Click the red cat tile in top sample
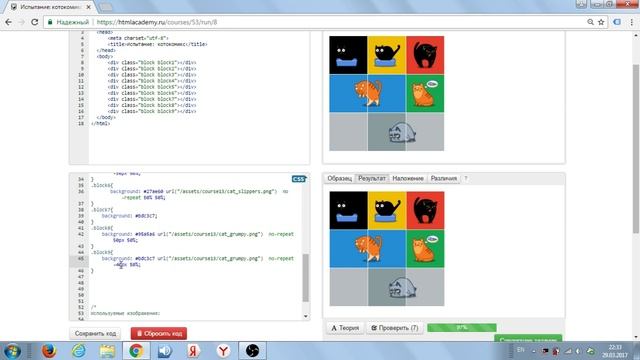This screenshot has height=360, width=640. coord(425,55)
